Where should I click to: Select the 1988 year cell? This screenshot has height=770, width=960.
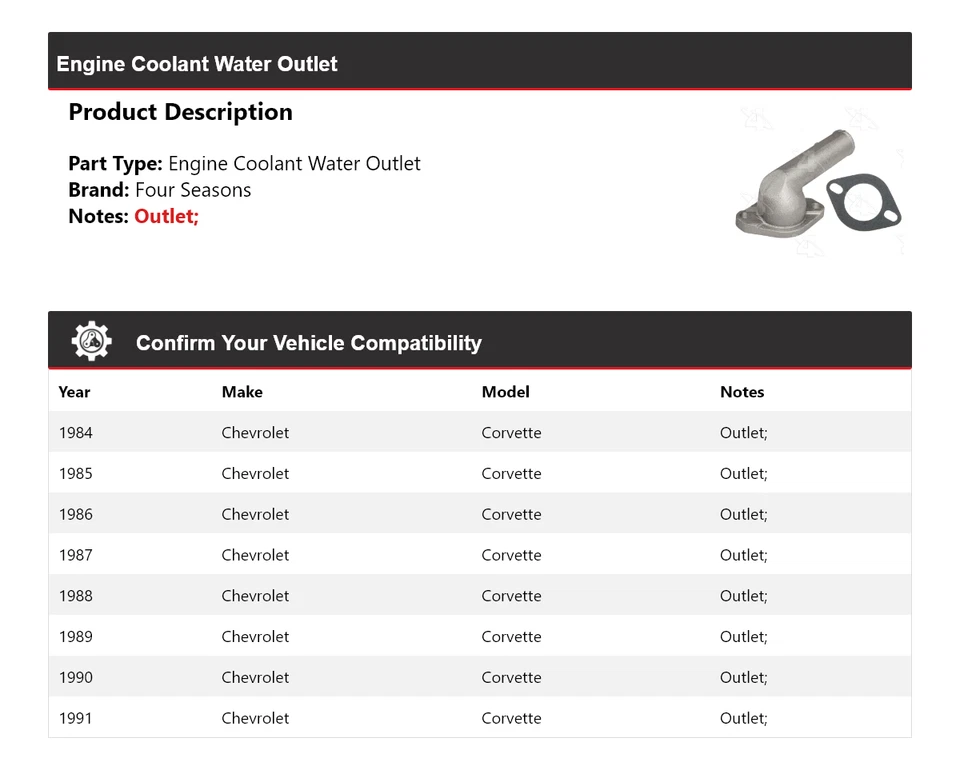[76, 596]
